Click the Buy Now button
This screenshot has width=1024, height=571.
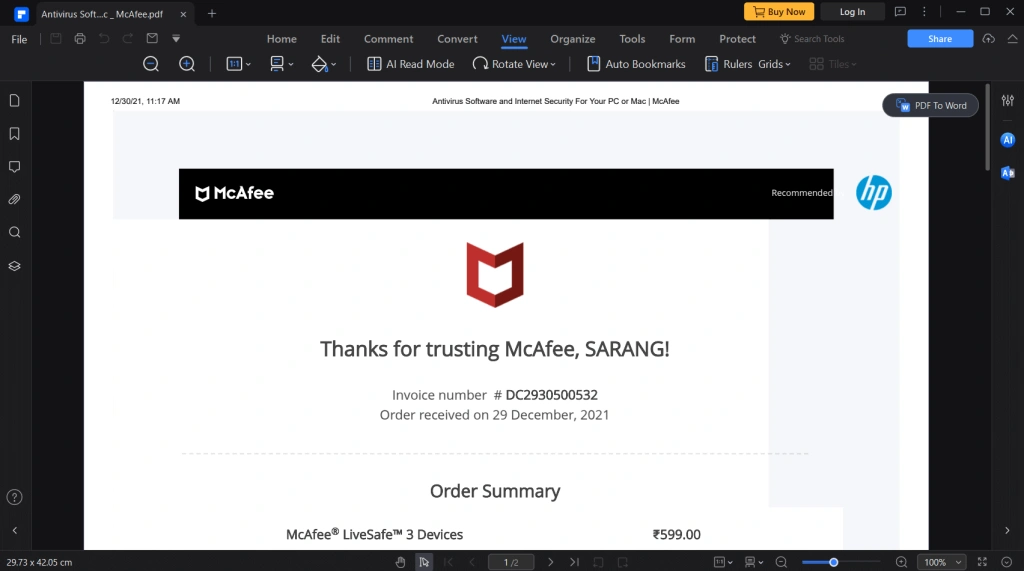(779, 12)
